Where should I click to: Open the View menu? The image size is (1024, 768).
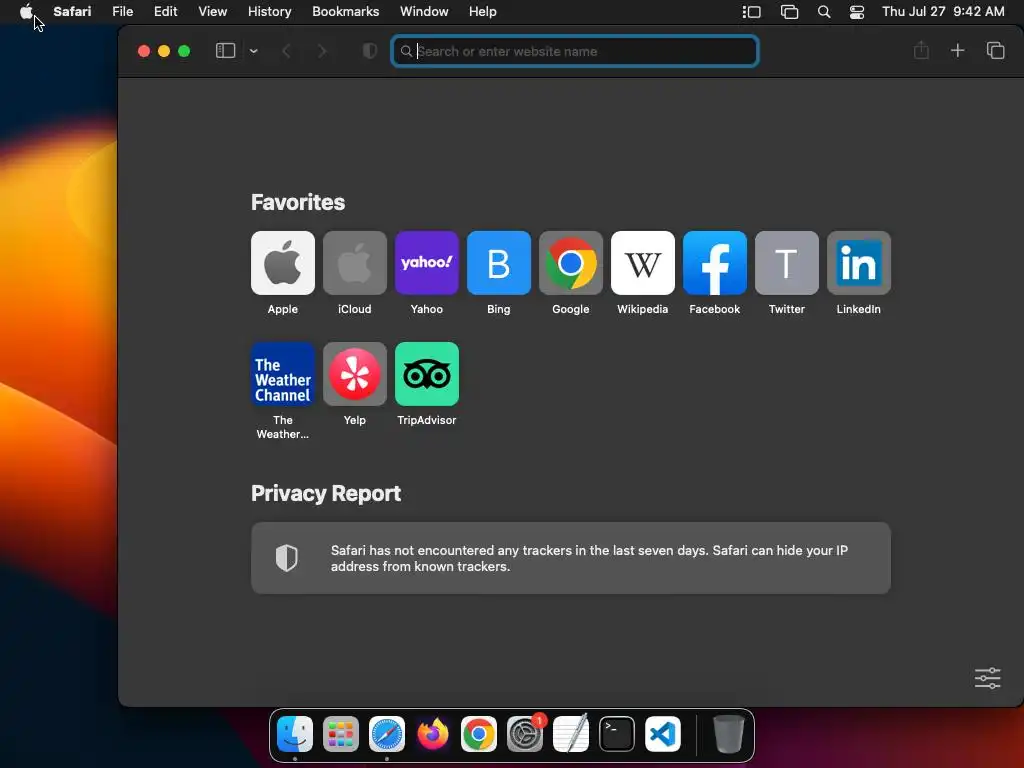[212, 11]
